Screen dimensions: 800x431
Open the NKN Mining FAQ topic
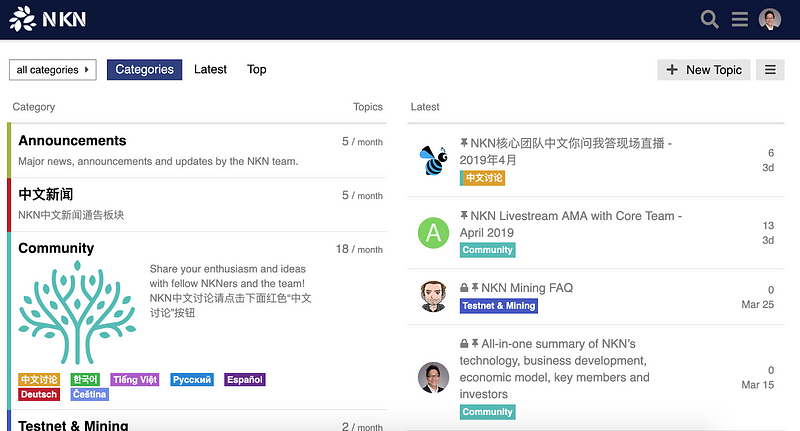click(x=527, y=288)
